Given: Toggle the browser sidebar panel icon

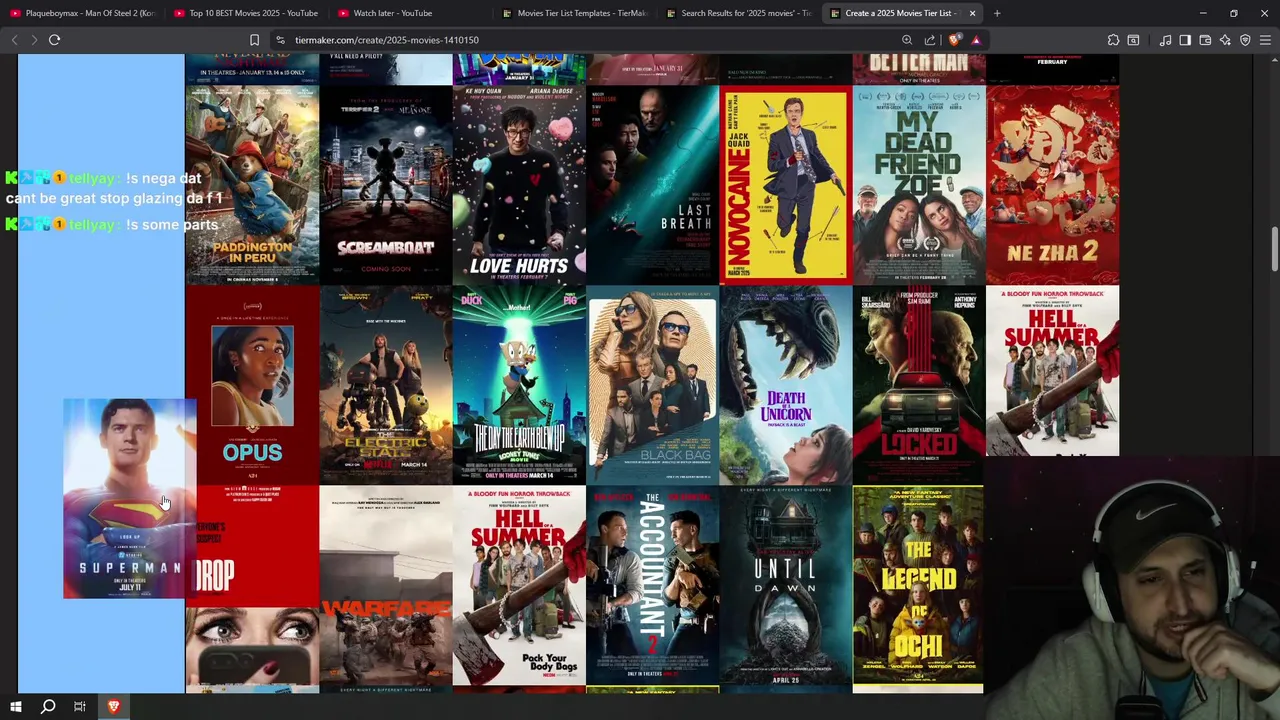Looking at the screenshot, I should (1185, 40).
